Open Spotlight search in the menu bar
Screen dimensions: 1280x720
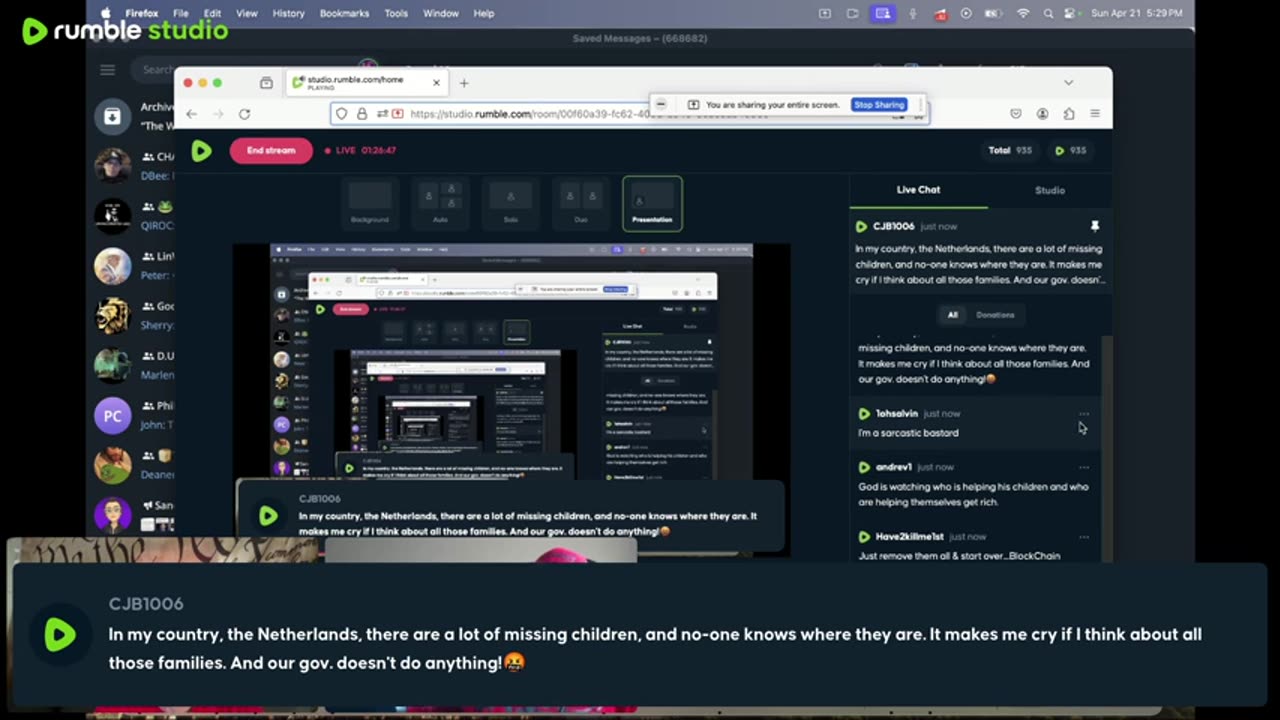pos(1048,13)
